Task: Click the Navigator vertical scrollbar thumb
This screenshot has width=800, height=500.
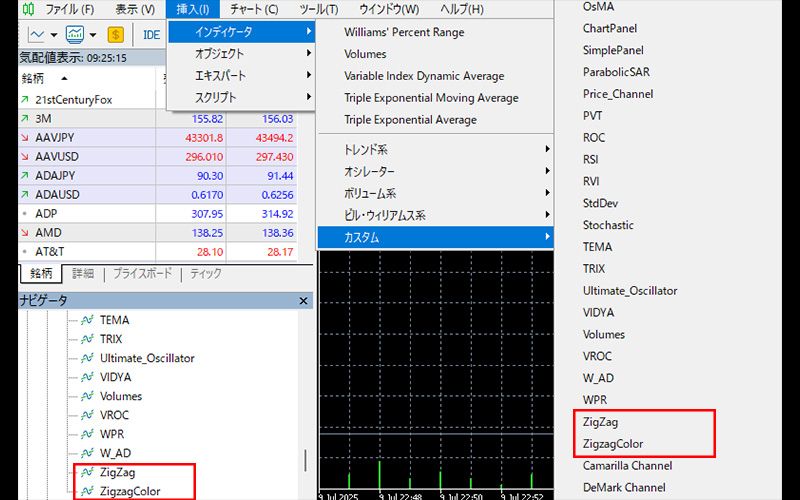Action: pos(306,458)
